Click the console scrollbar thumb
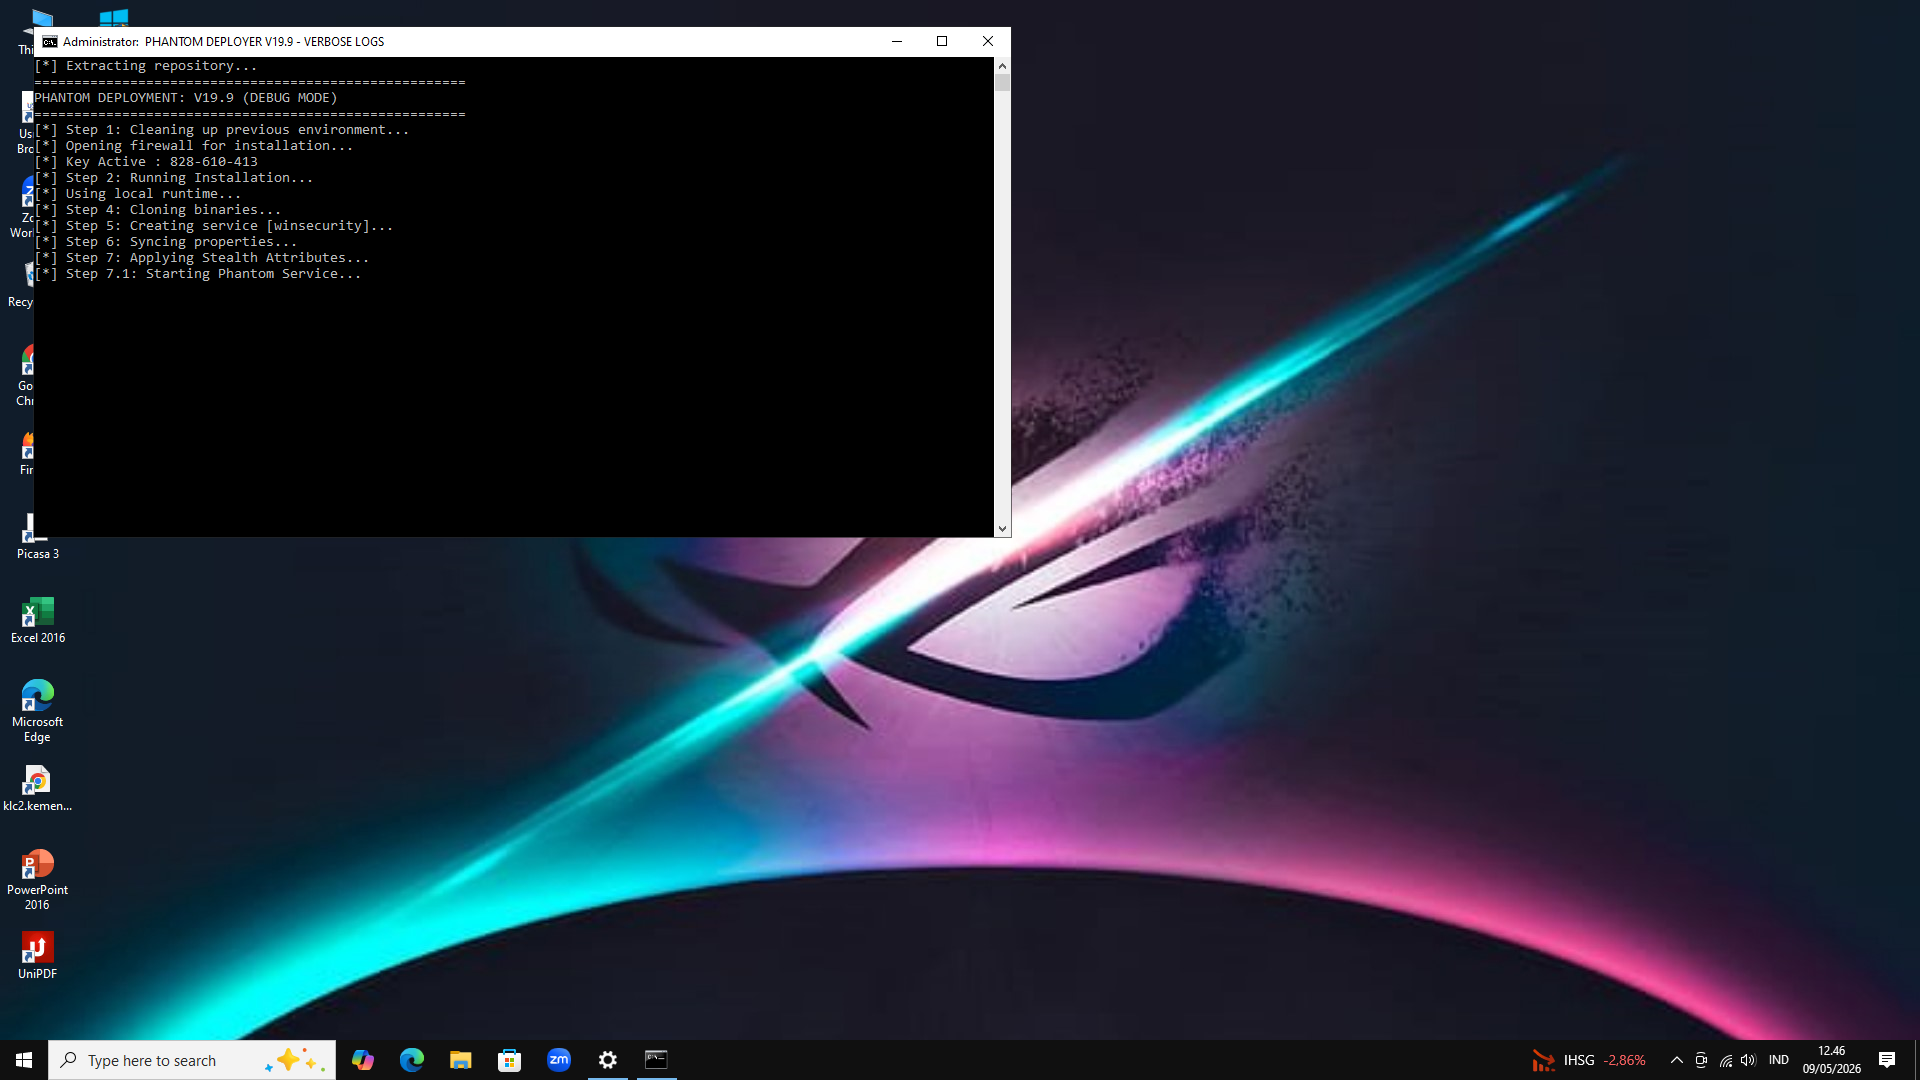 pos(1002,83)
